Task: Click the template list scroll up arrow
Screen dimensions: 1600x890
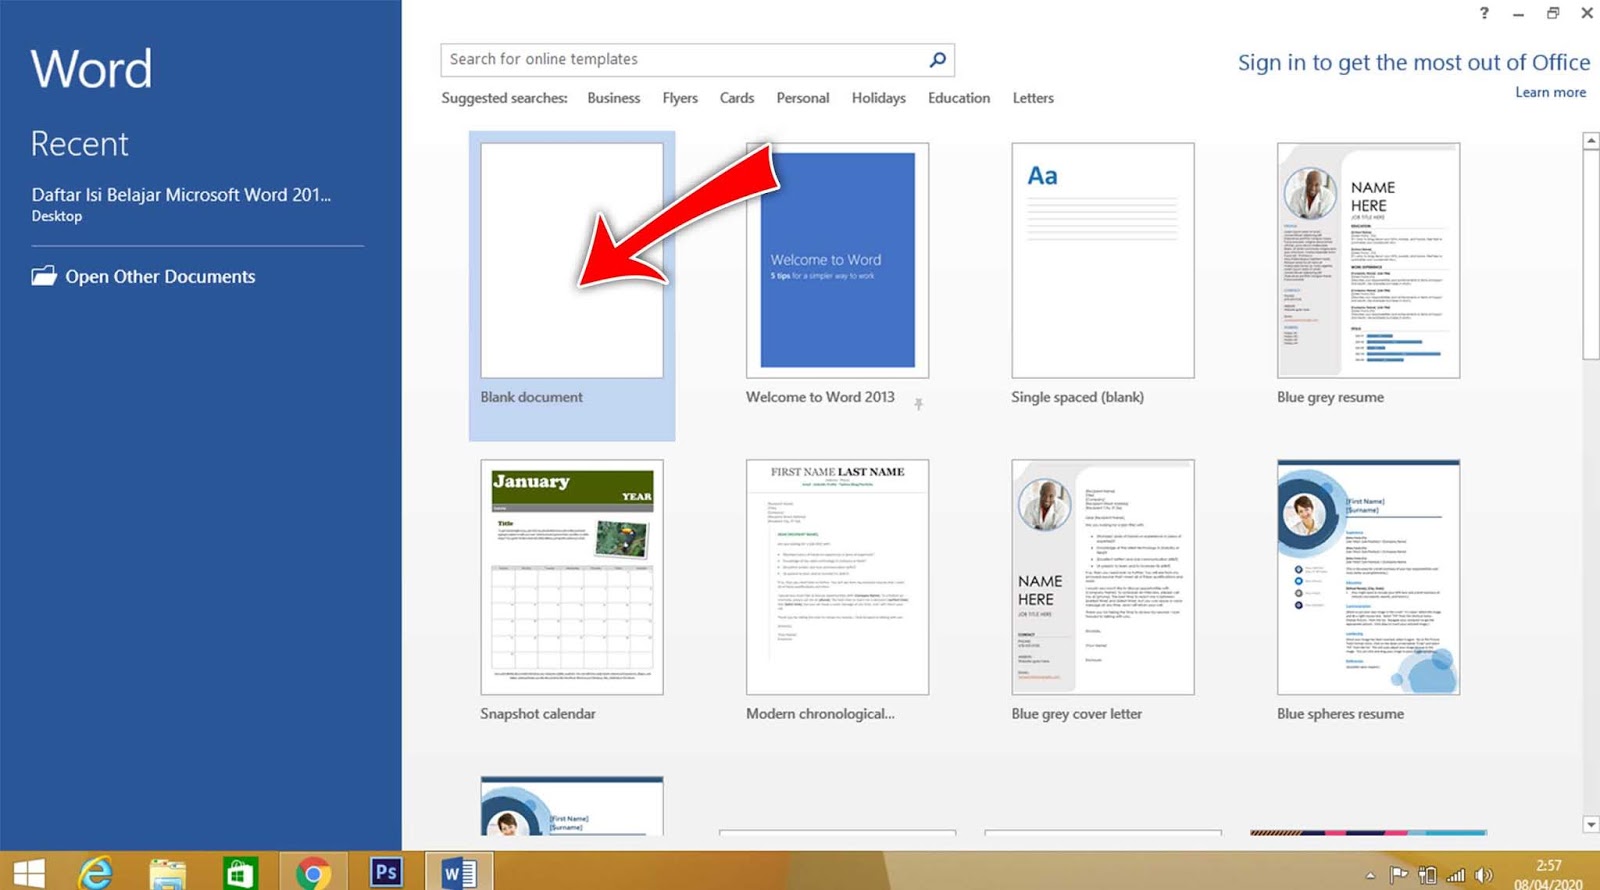Action: tap(1591, 141)
